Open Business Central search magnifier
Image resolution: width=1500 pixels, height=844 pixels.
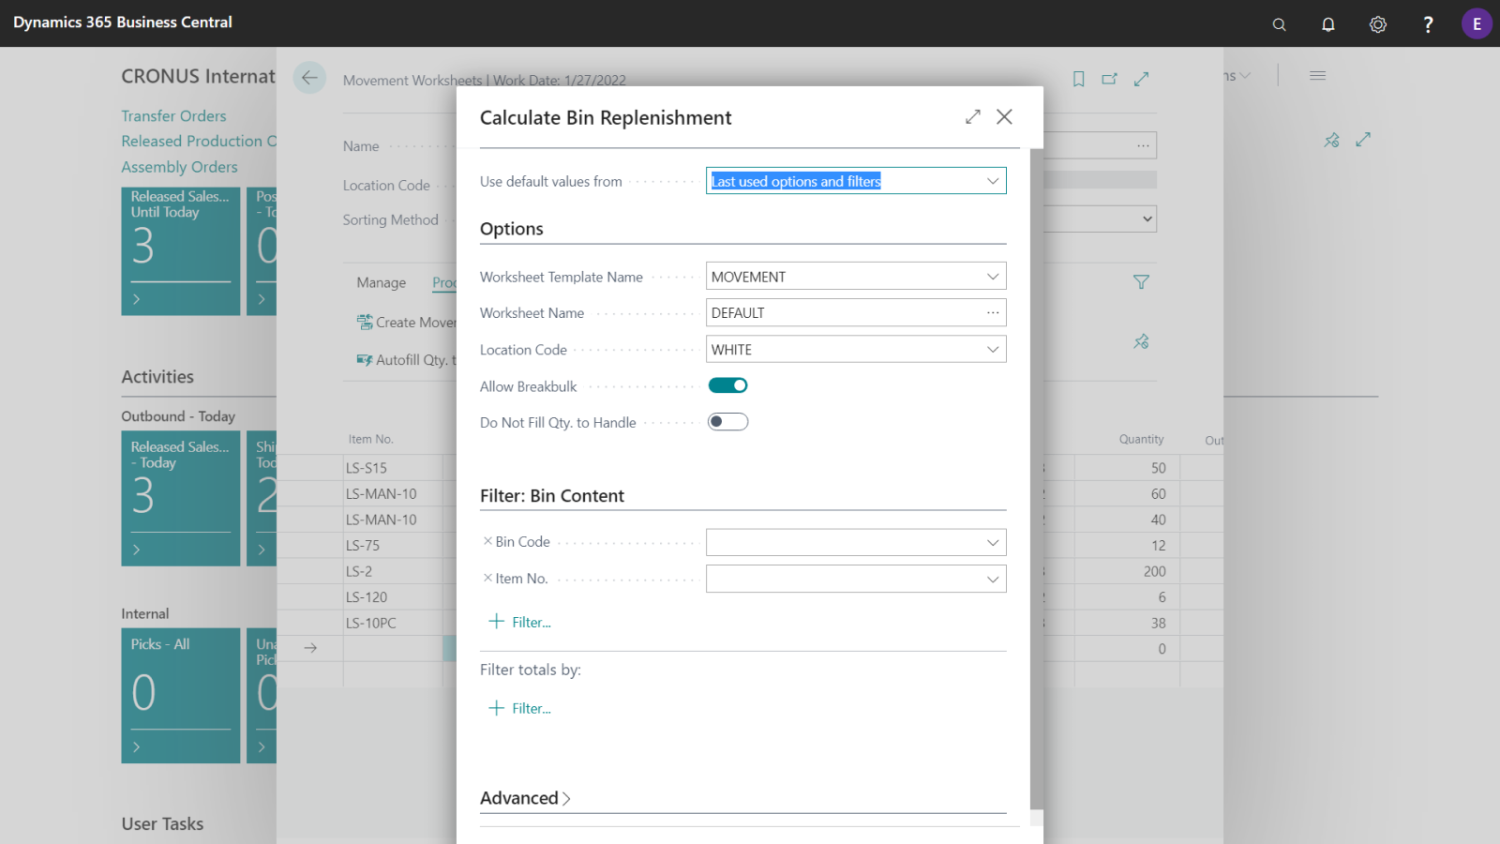click(x=1278, y=23)
